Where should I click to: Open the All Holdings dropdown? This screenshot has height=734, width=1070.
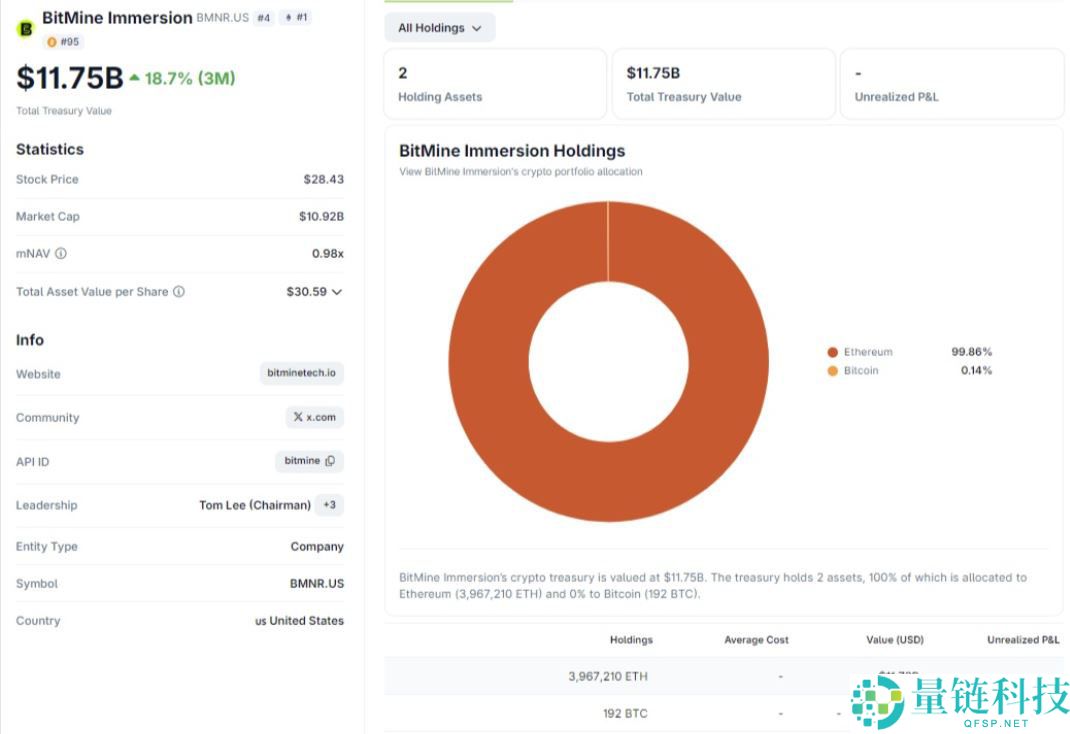440,28
